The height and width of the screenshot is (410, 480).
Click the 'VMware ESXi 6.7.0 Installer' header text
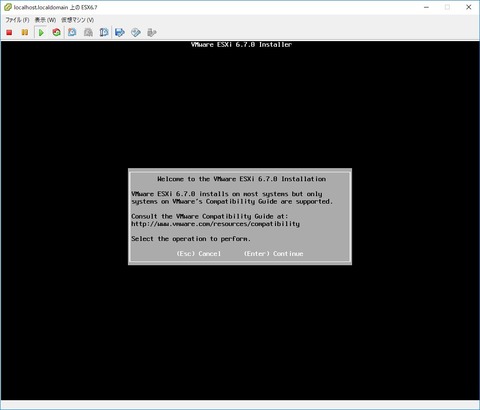pos(241,45)
